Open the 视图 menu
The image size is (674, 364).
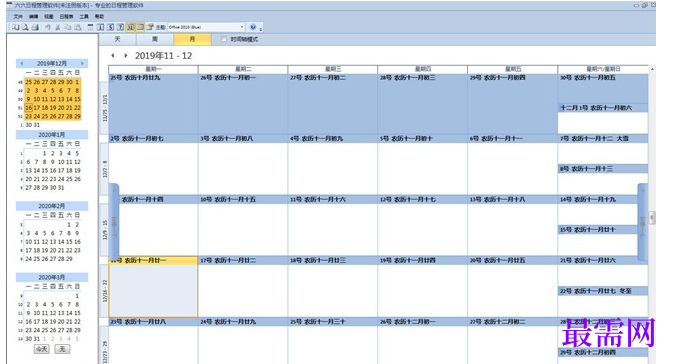tap(49, 16)
